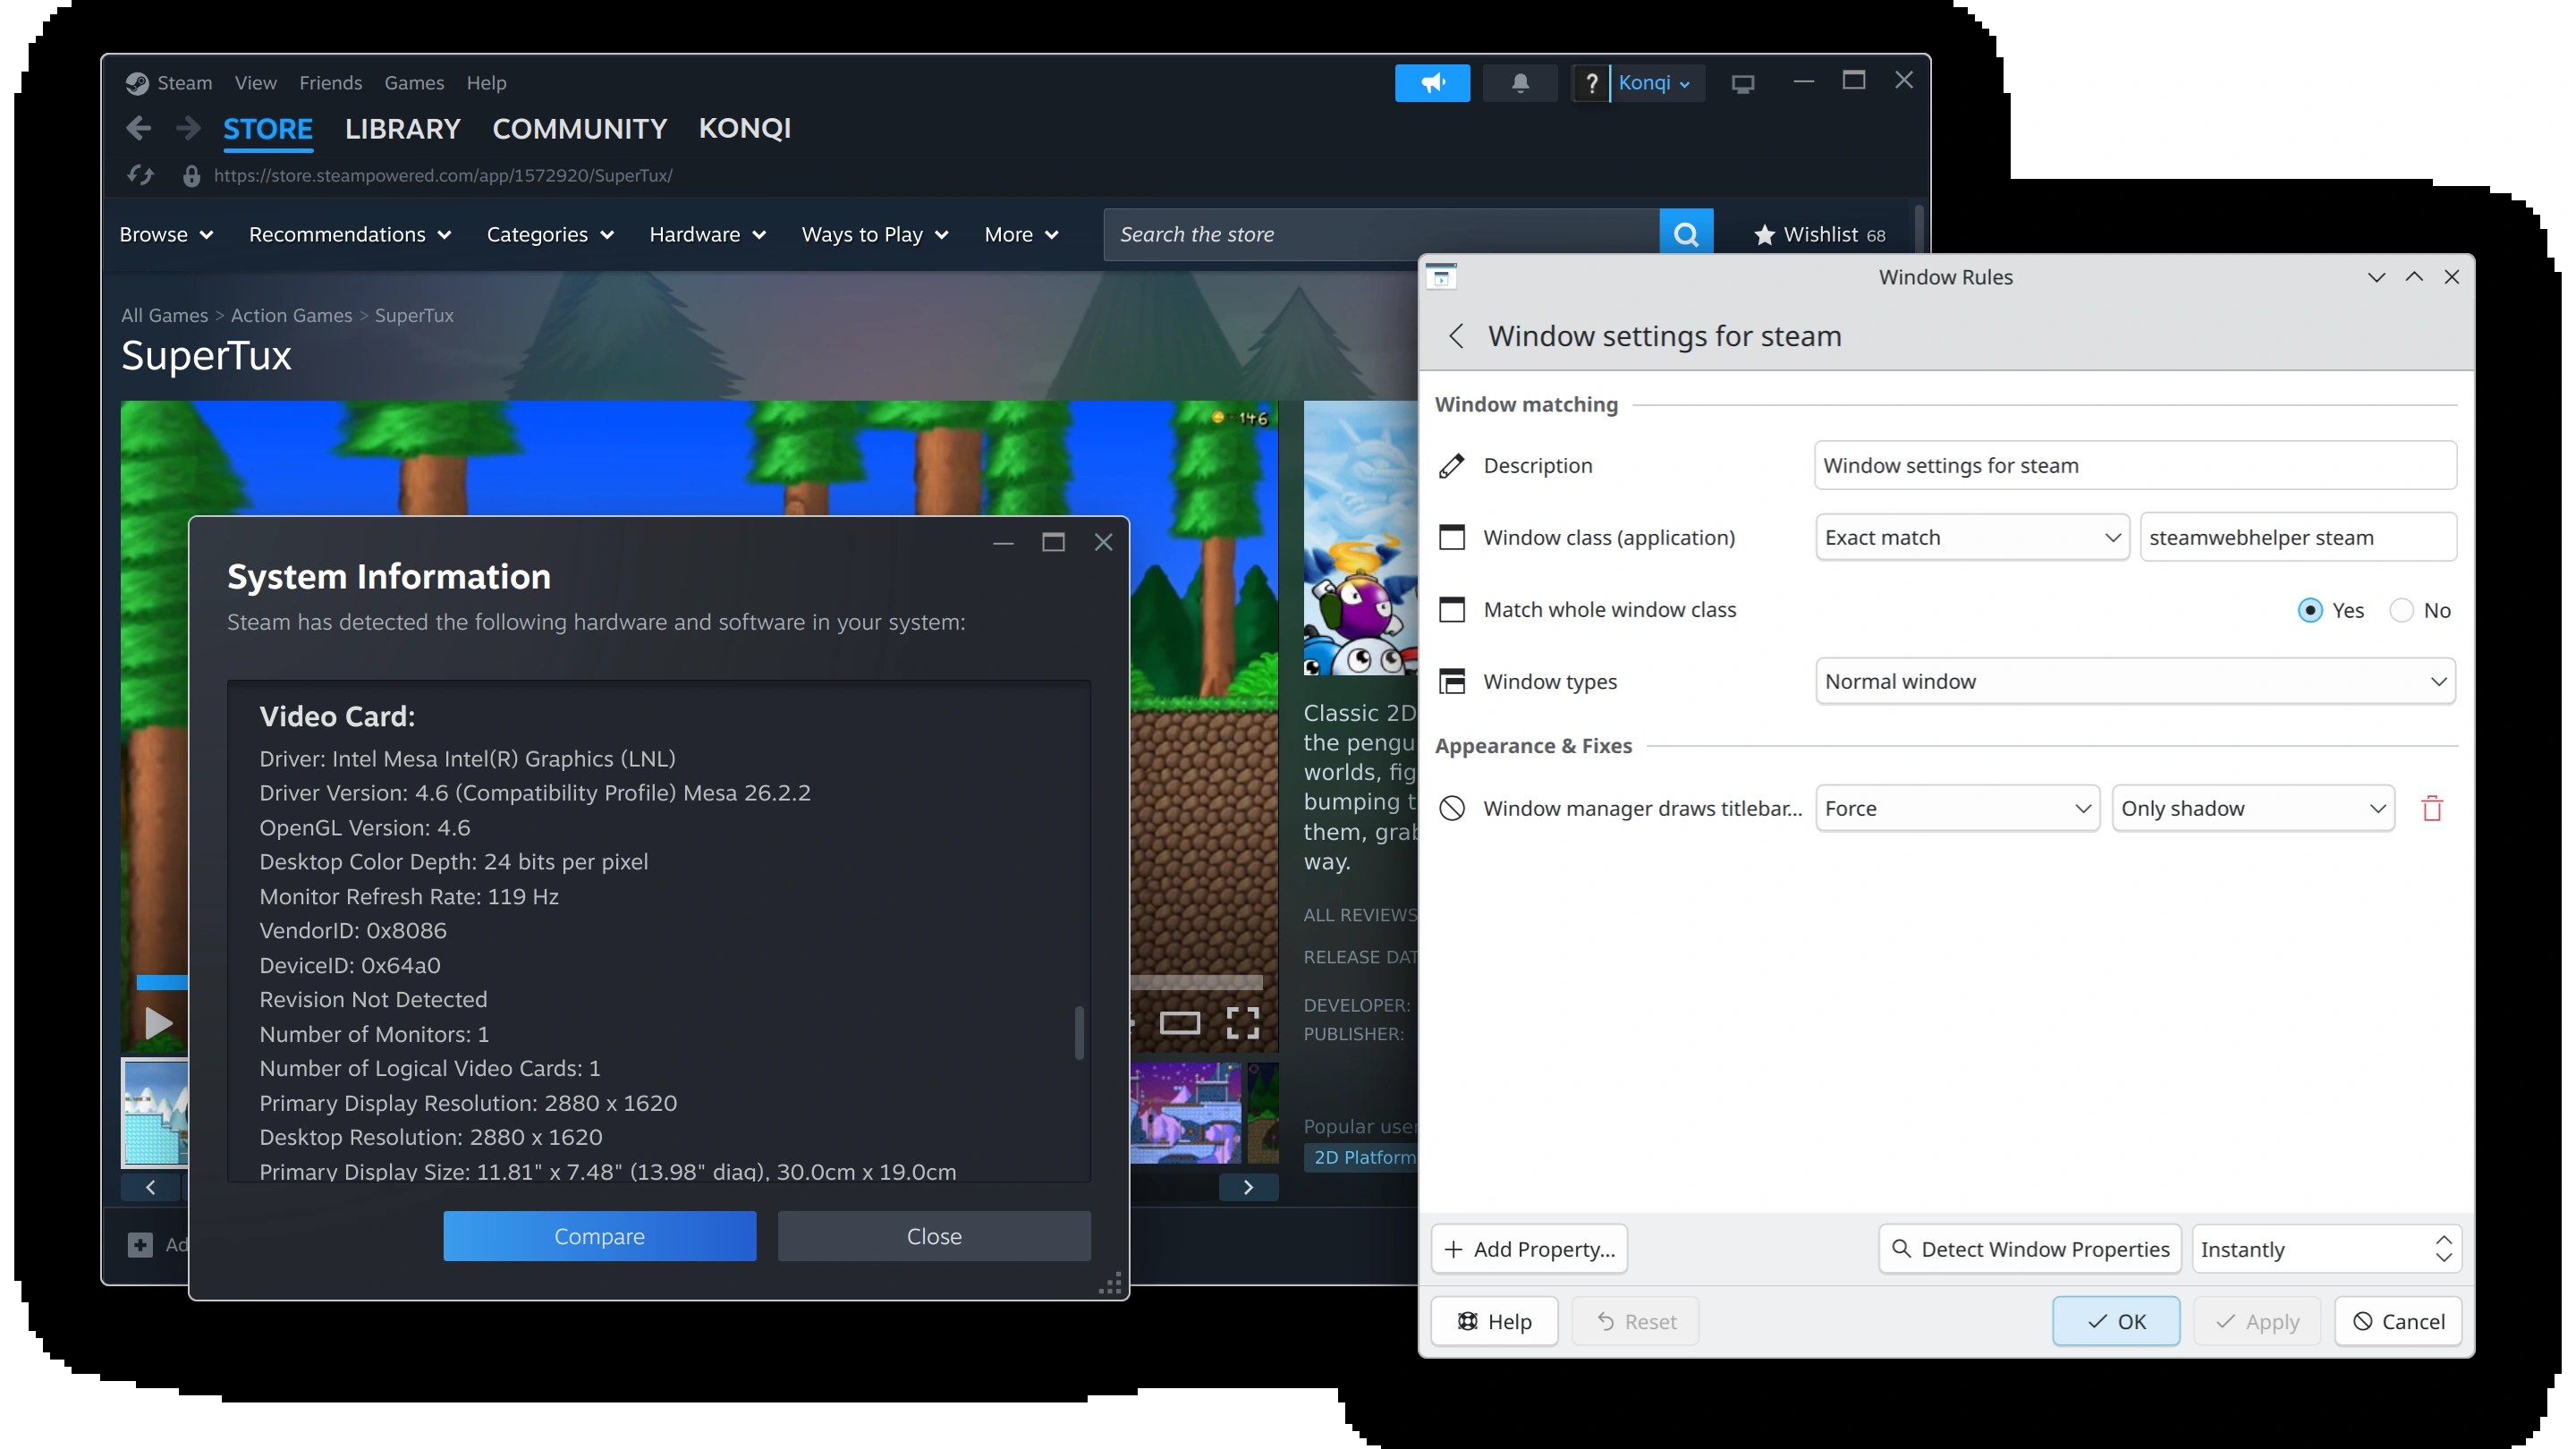This screenshot has height=1449, width=2576.
Task: Click Detect Window Properties button
Action: pos(2029,1249)
